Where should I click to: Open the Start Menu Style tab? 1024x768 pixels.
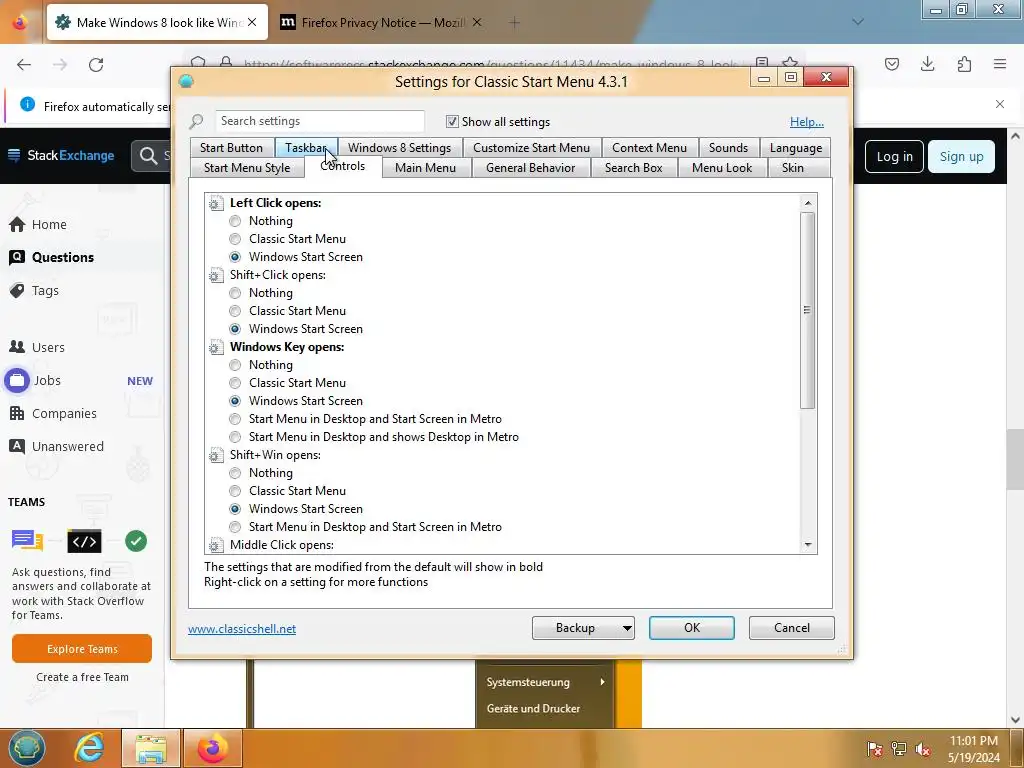(247, 168)
